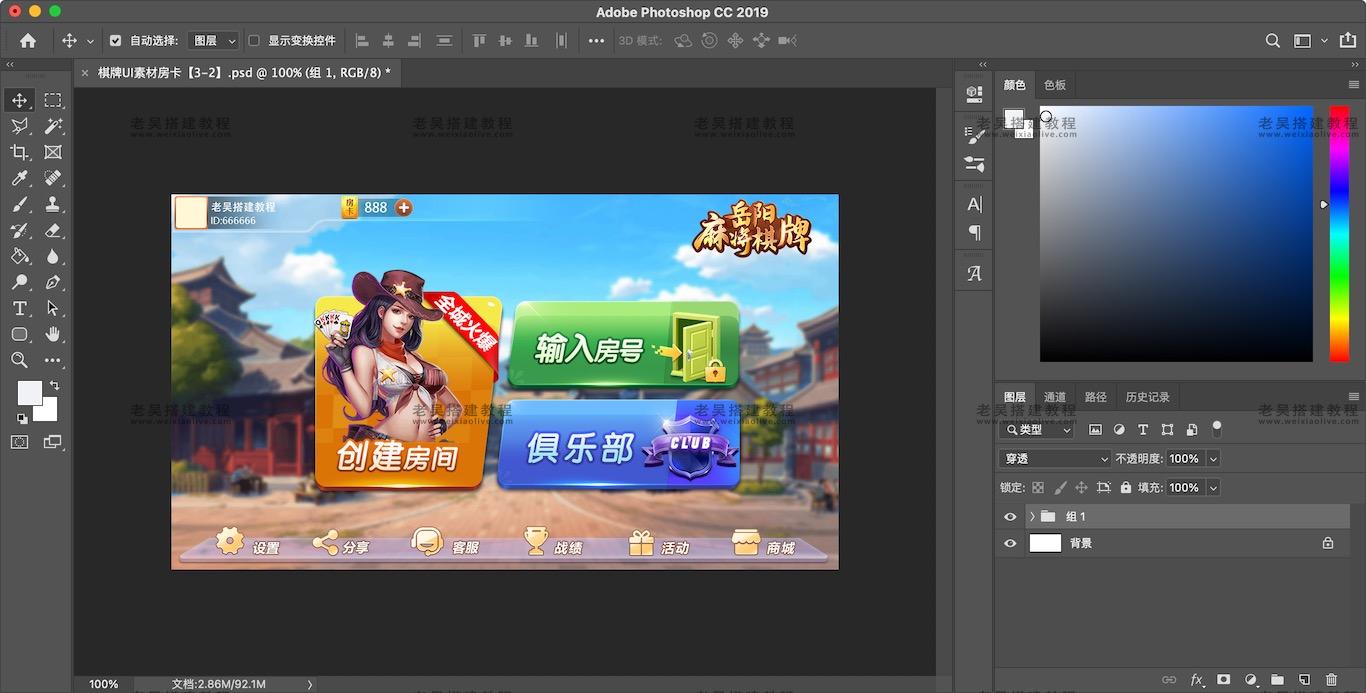Open the 不透明度 opacity dropdown arrow
Screen dimensions: 1366x693
coord(1213,459)
